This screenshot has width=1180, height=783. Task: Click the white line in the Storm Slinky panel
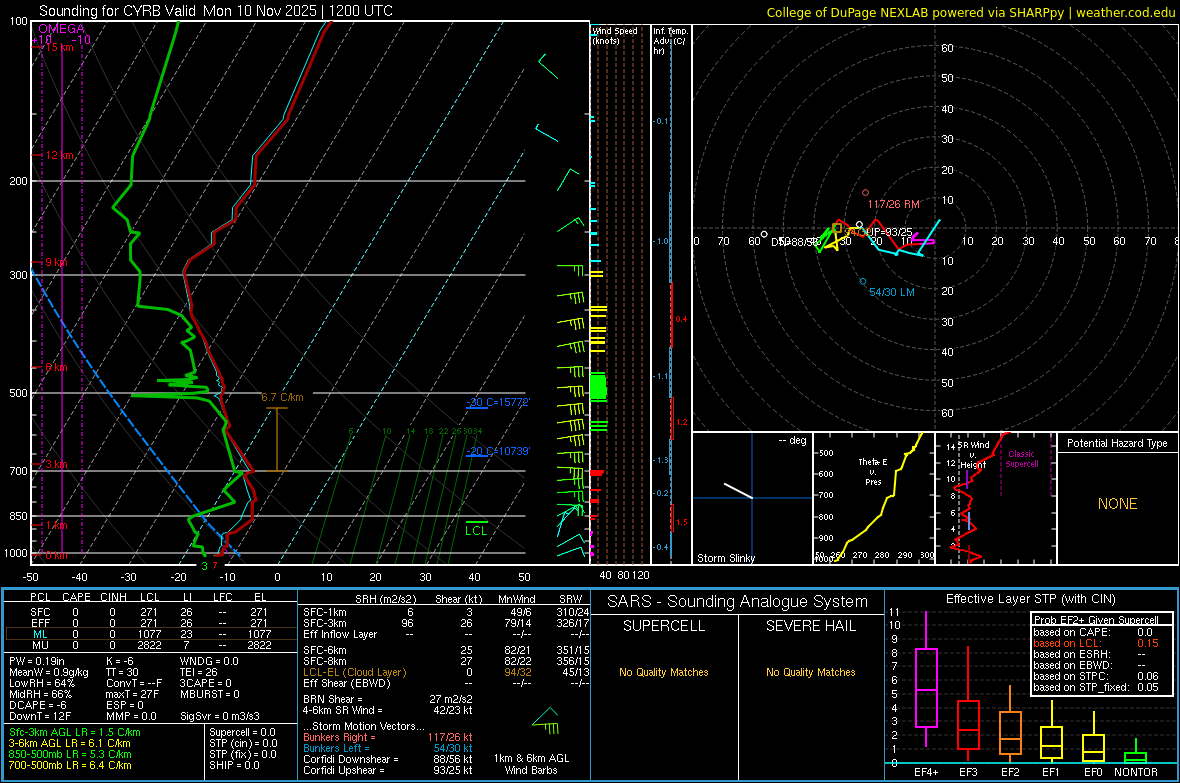click(x=738, y=491)
